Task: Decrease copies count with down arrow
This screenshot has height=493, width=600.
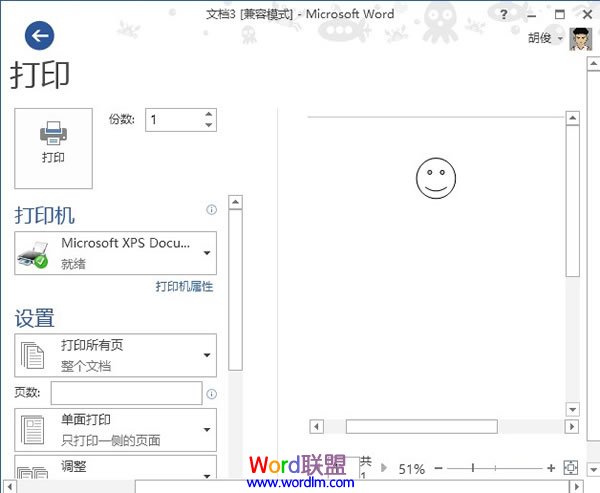Action: pos(208,126)
